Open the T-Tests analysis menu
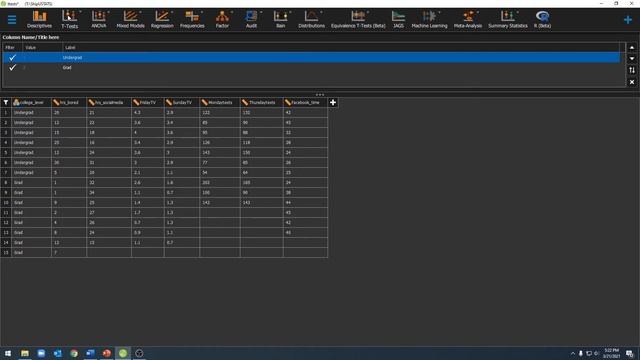Screen dimensions: 640x360 (x=69, y=19)
